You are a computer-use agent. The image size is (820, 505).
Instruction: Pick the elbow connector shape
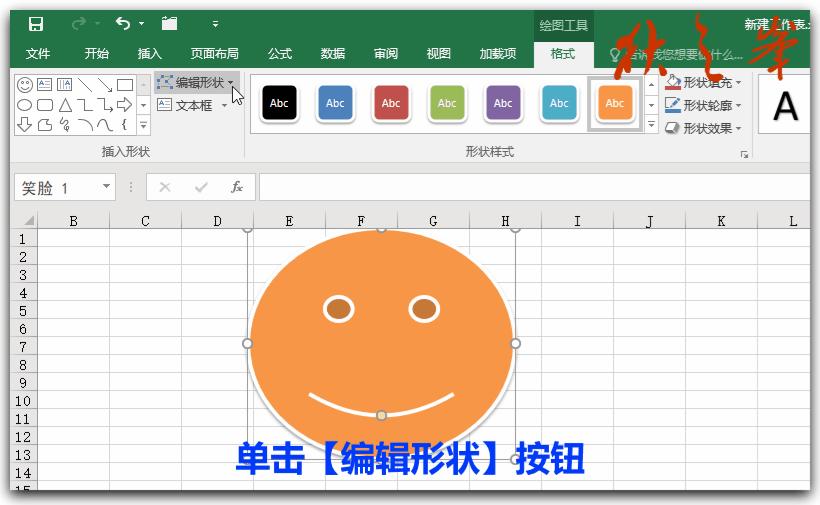tap(85, 105)
